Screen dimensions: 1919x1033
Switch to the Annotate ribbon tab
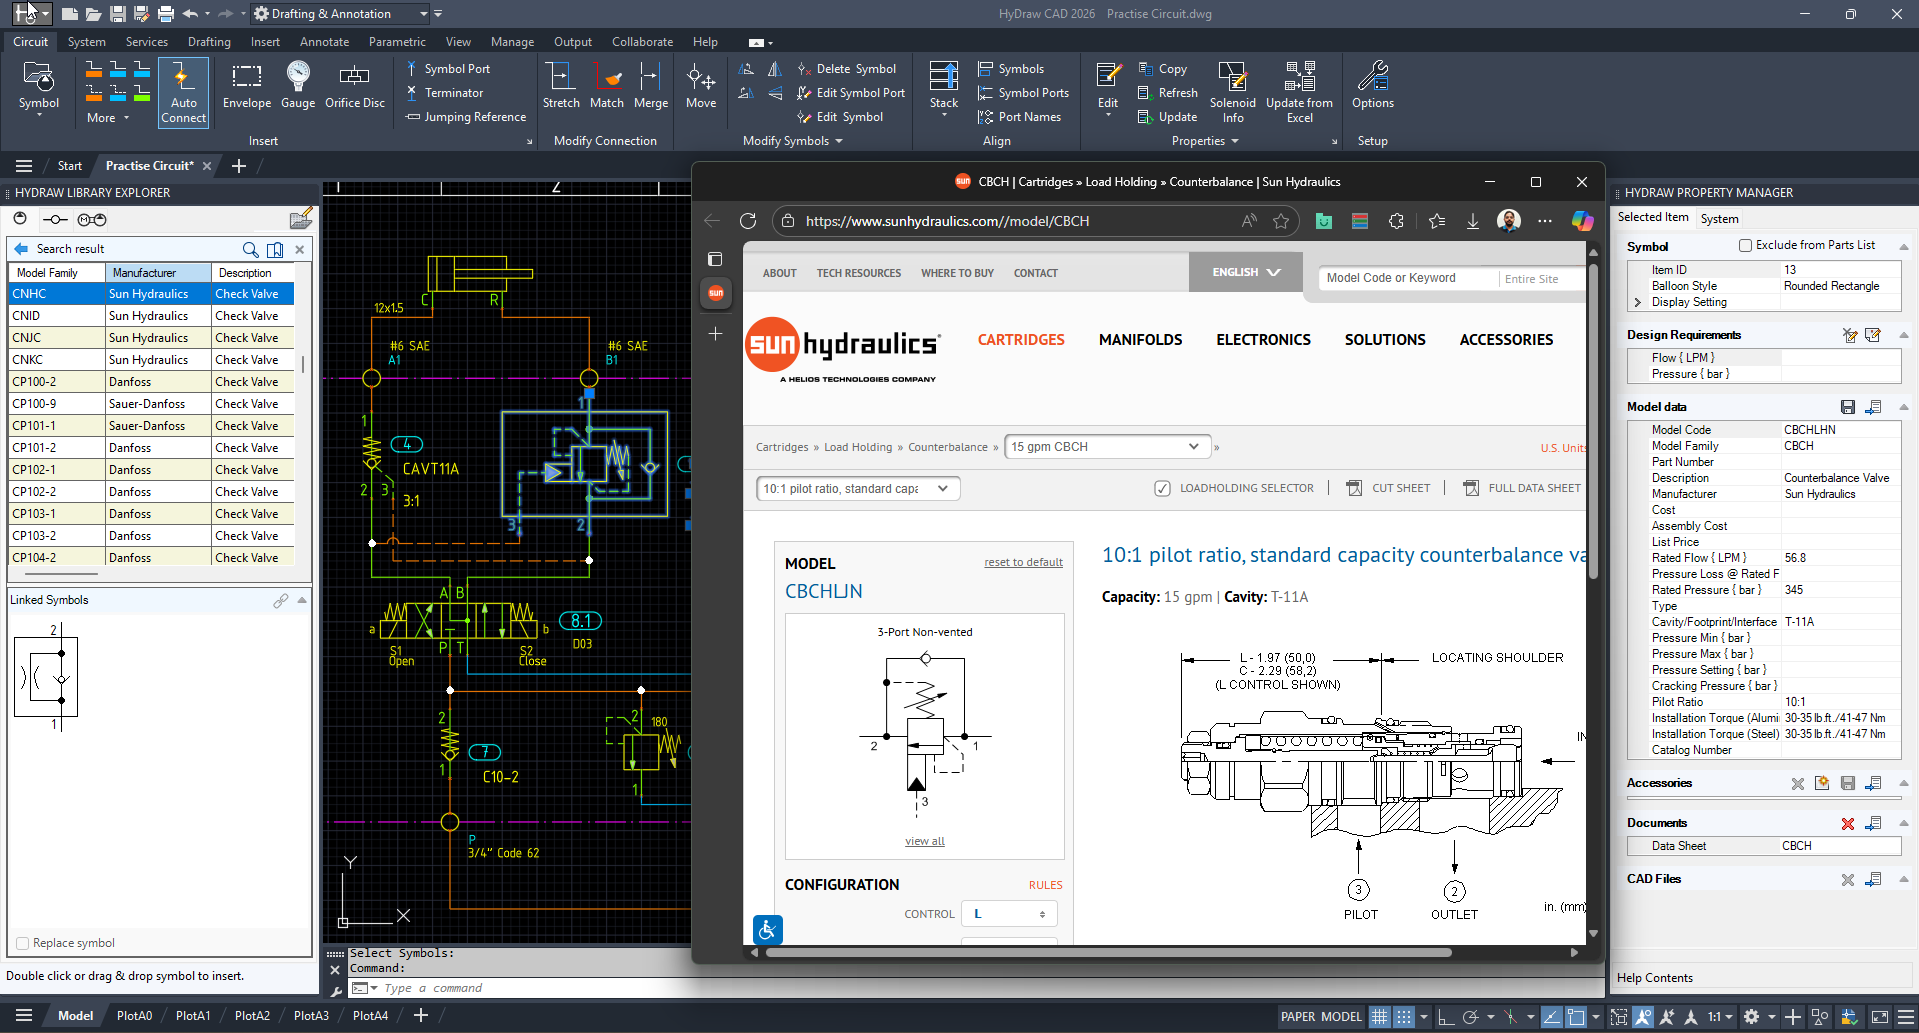pyautogui.click(x=324, y=41)
